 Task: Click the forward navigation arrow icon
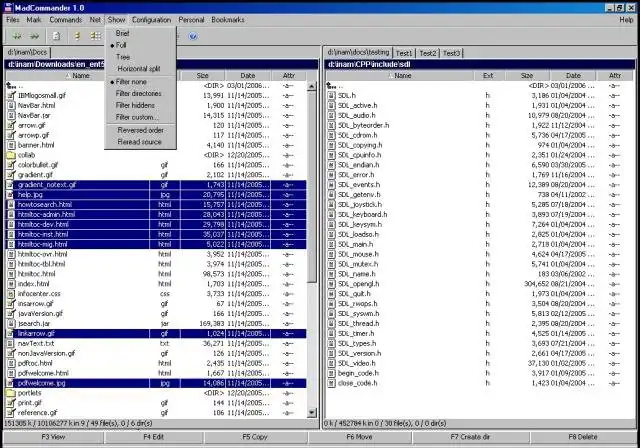point(32,34)
